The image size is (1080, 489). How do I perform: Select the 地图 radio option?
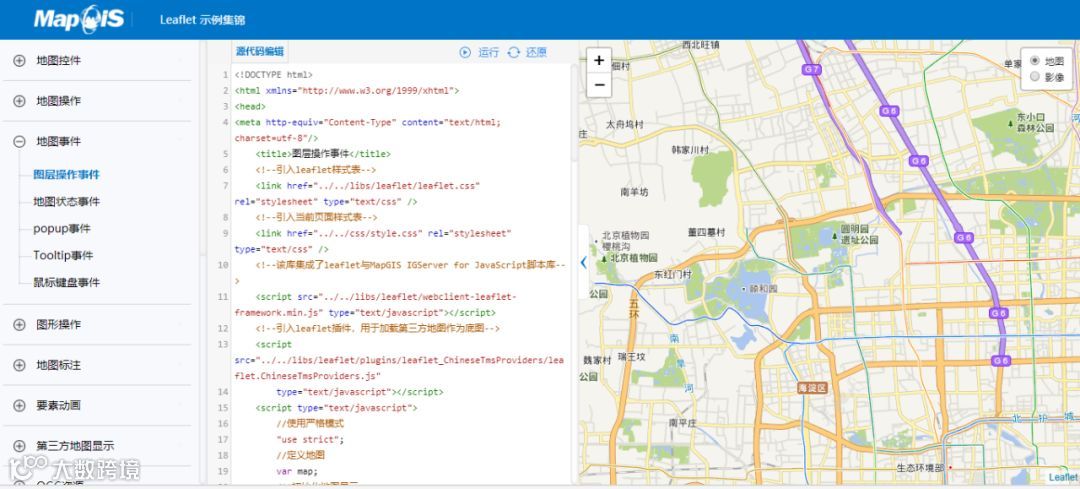tap(1034, 61)
